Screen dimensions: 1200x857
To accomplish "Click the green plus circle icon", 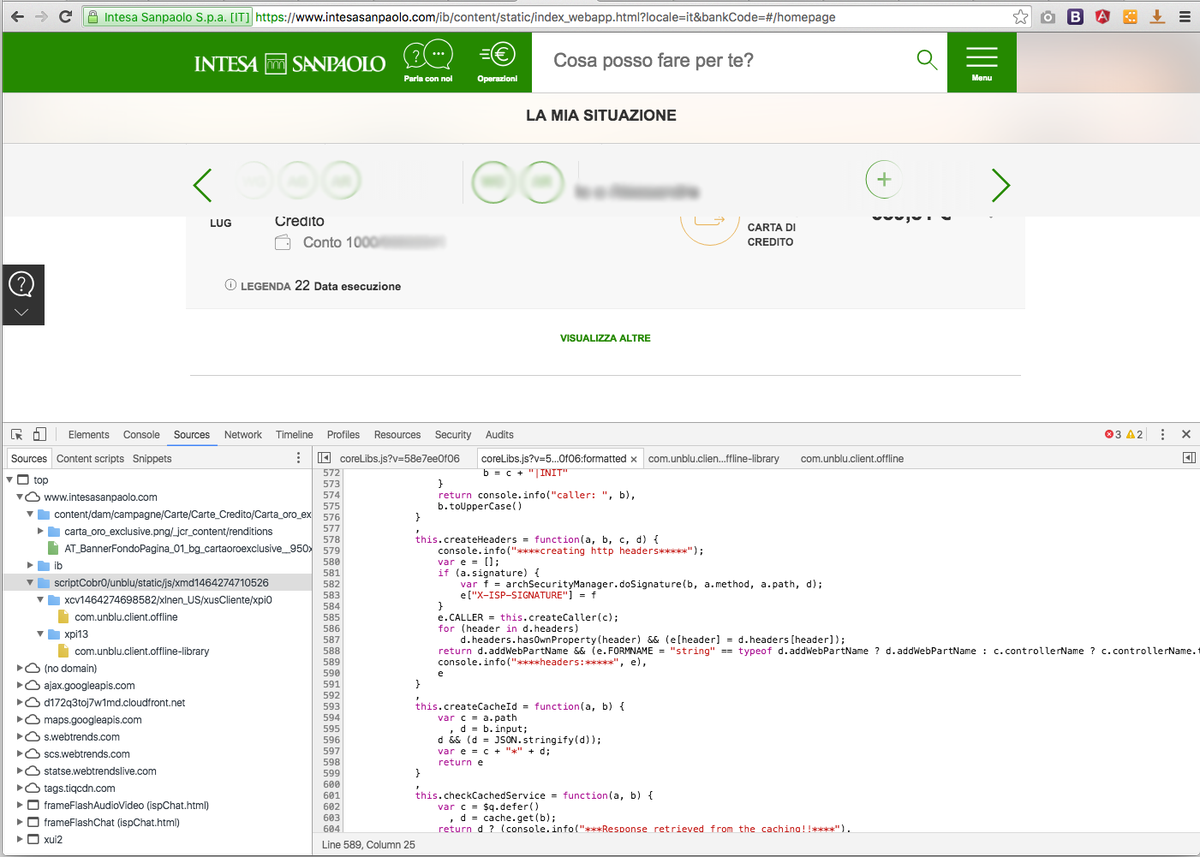I will (883, 180).
